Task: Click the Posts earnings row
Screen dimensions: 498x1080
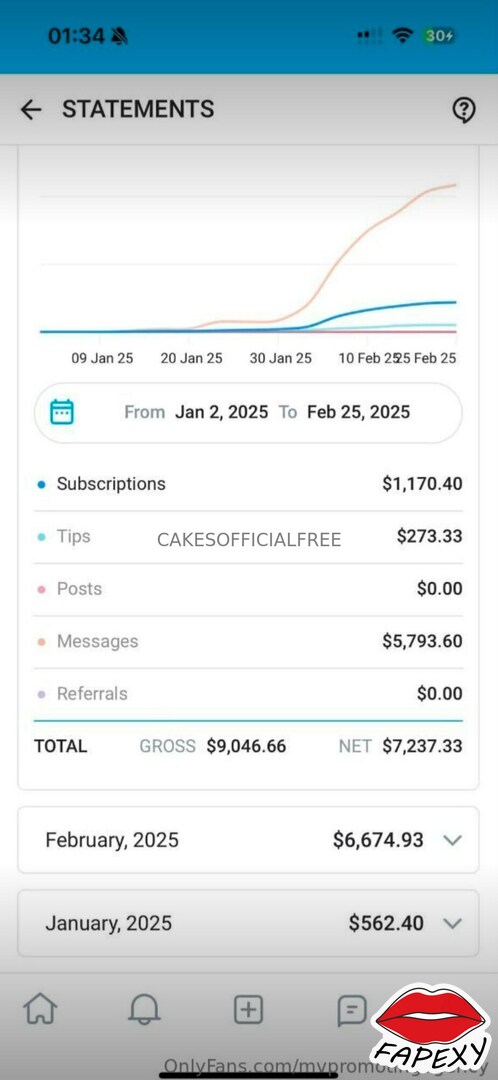Action: coord(248,589)
